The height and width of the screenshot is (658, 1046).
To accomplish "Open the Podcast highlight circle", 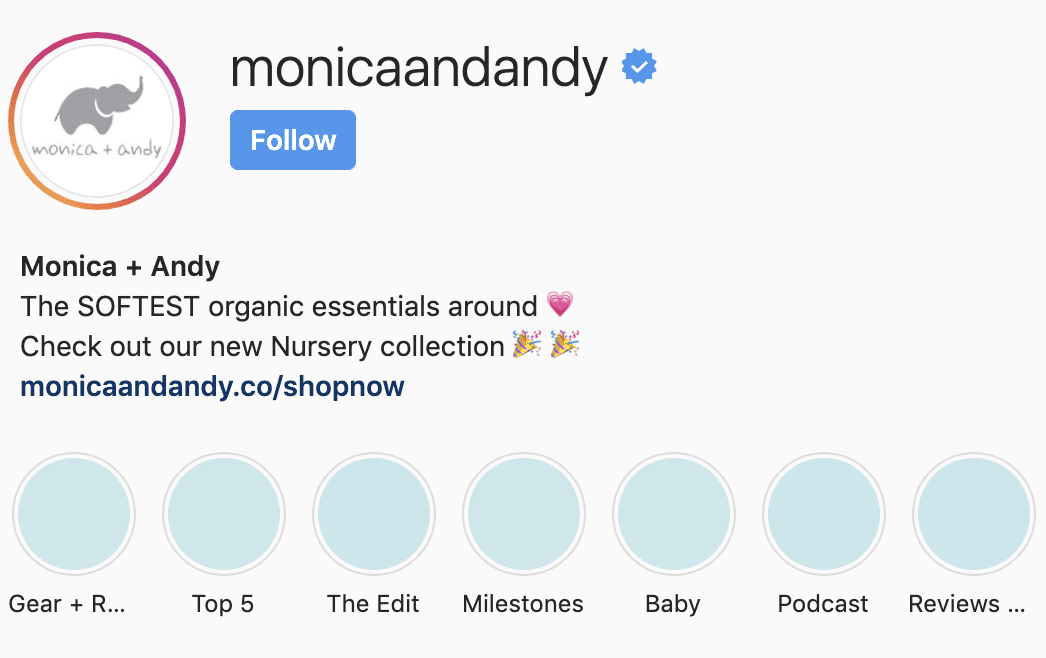I will coord(825,514).
